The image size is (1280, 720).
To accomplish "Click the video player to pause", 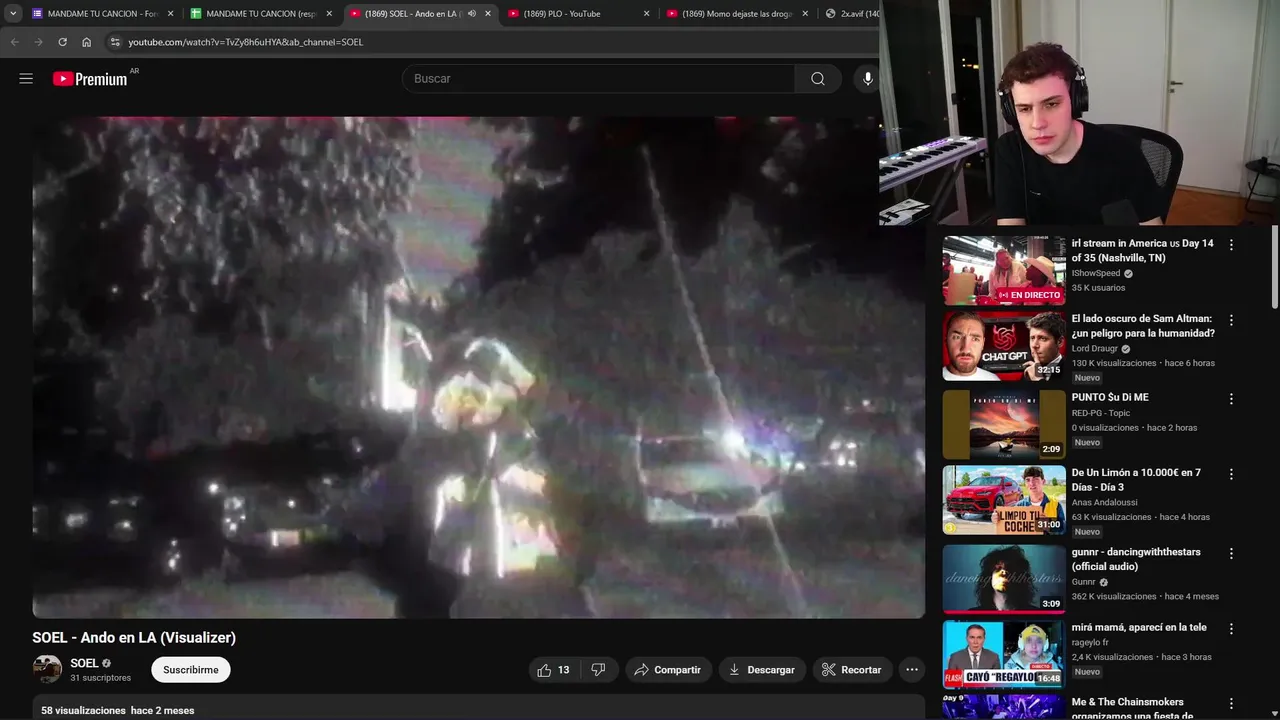I will coord(479,367).
